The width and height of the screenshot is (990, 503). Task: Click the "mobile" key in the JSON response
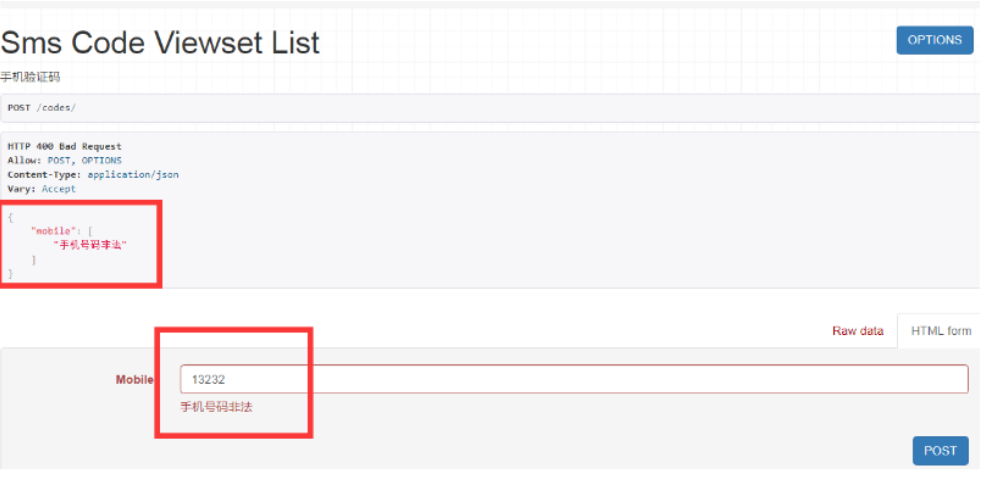coord(53,231)
